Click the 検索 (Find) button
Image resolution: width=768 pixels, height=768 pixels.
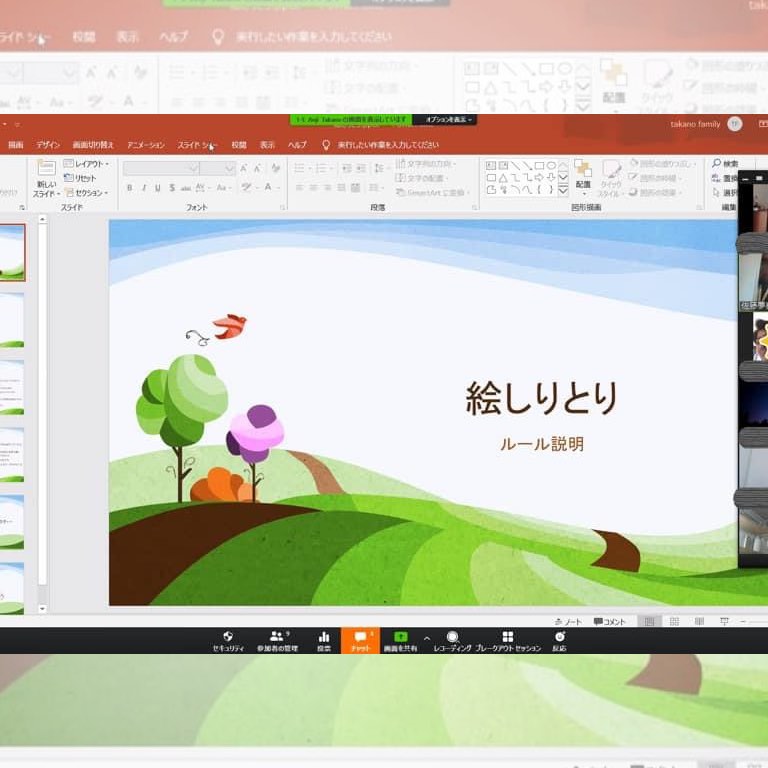tap(725, 163)
